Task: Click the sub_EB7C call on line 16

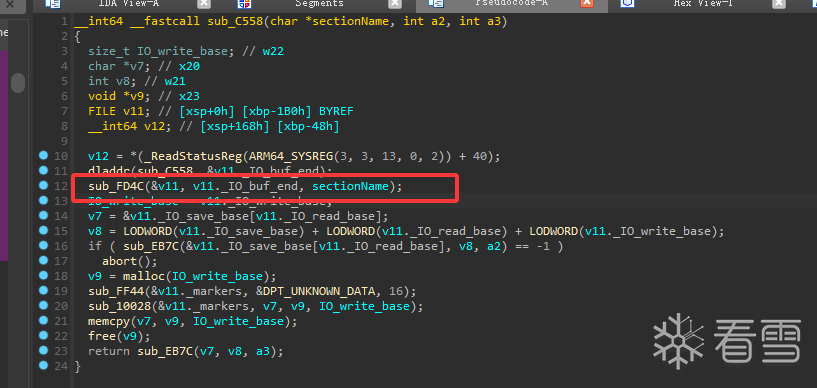Action: [x=151, y=246]
